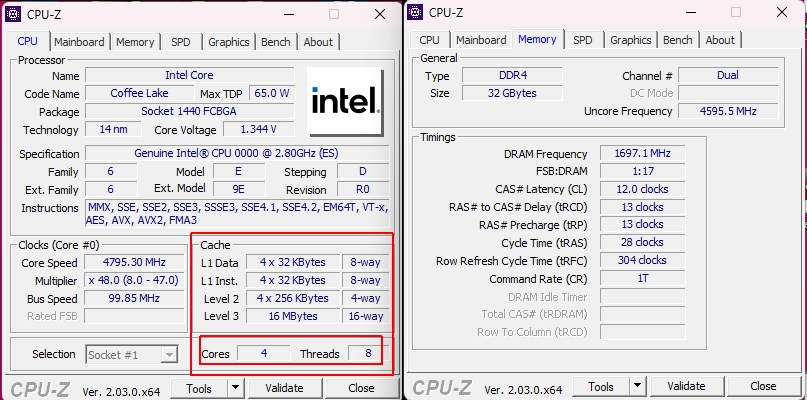The width and height of the screenshot is (807, 400).
Task: Click the Bus Speed value 99.85 MHz
Action: 134,298
